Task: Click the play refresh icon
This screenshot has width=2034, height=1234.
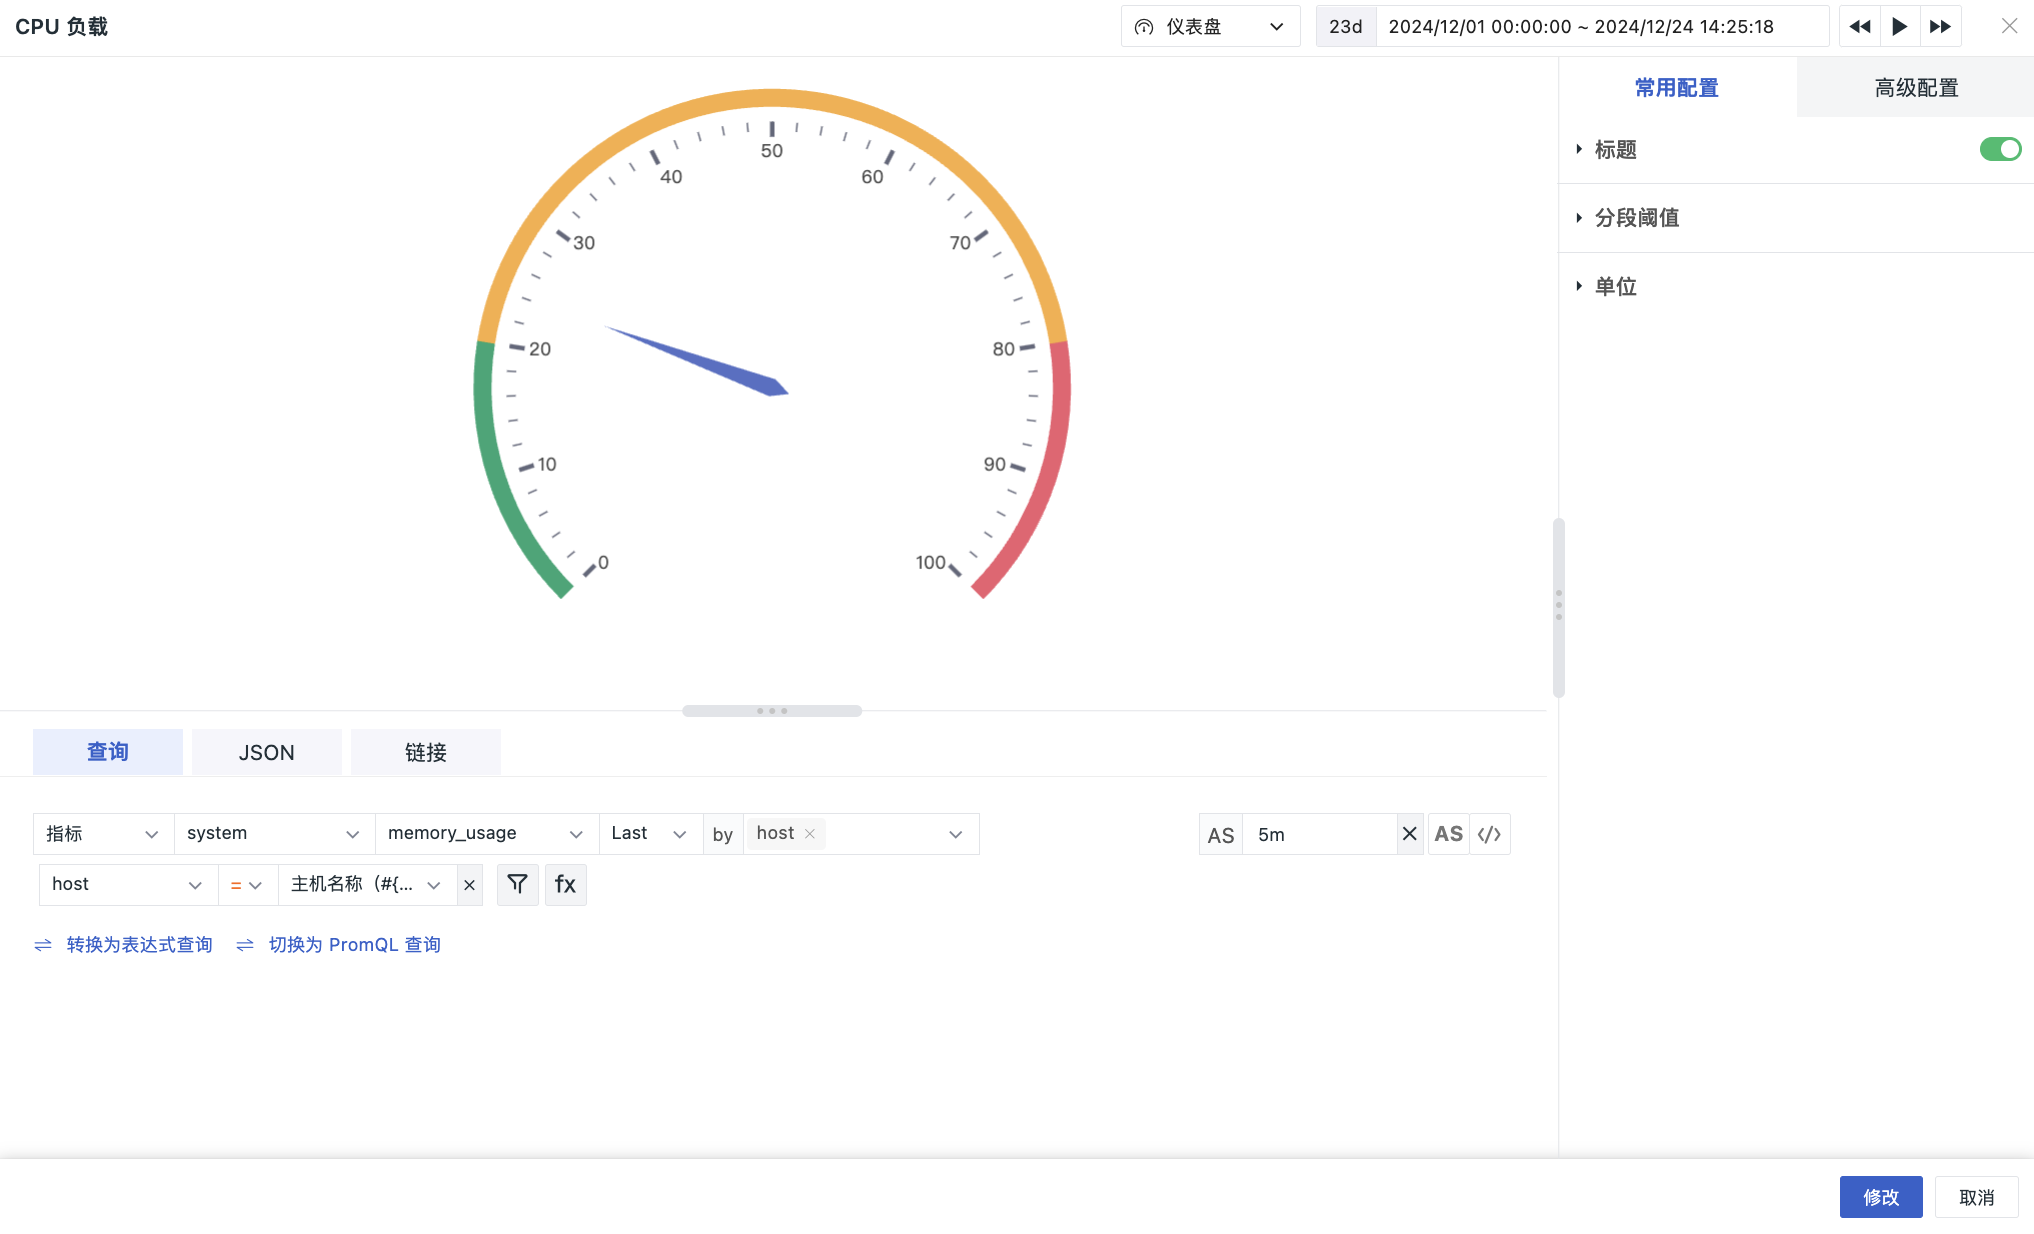Action: (1899, 27)
